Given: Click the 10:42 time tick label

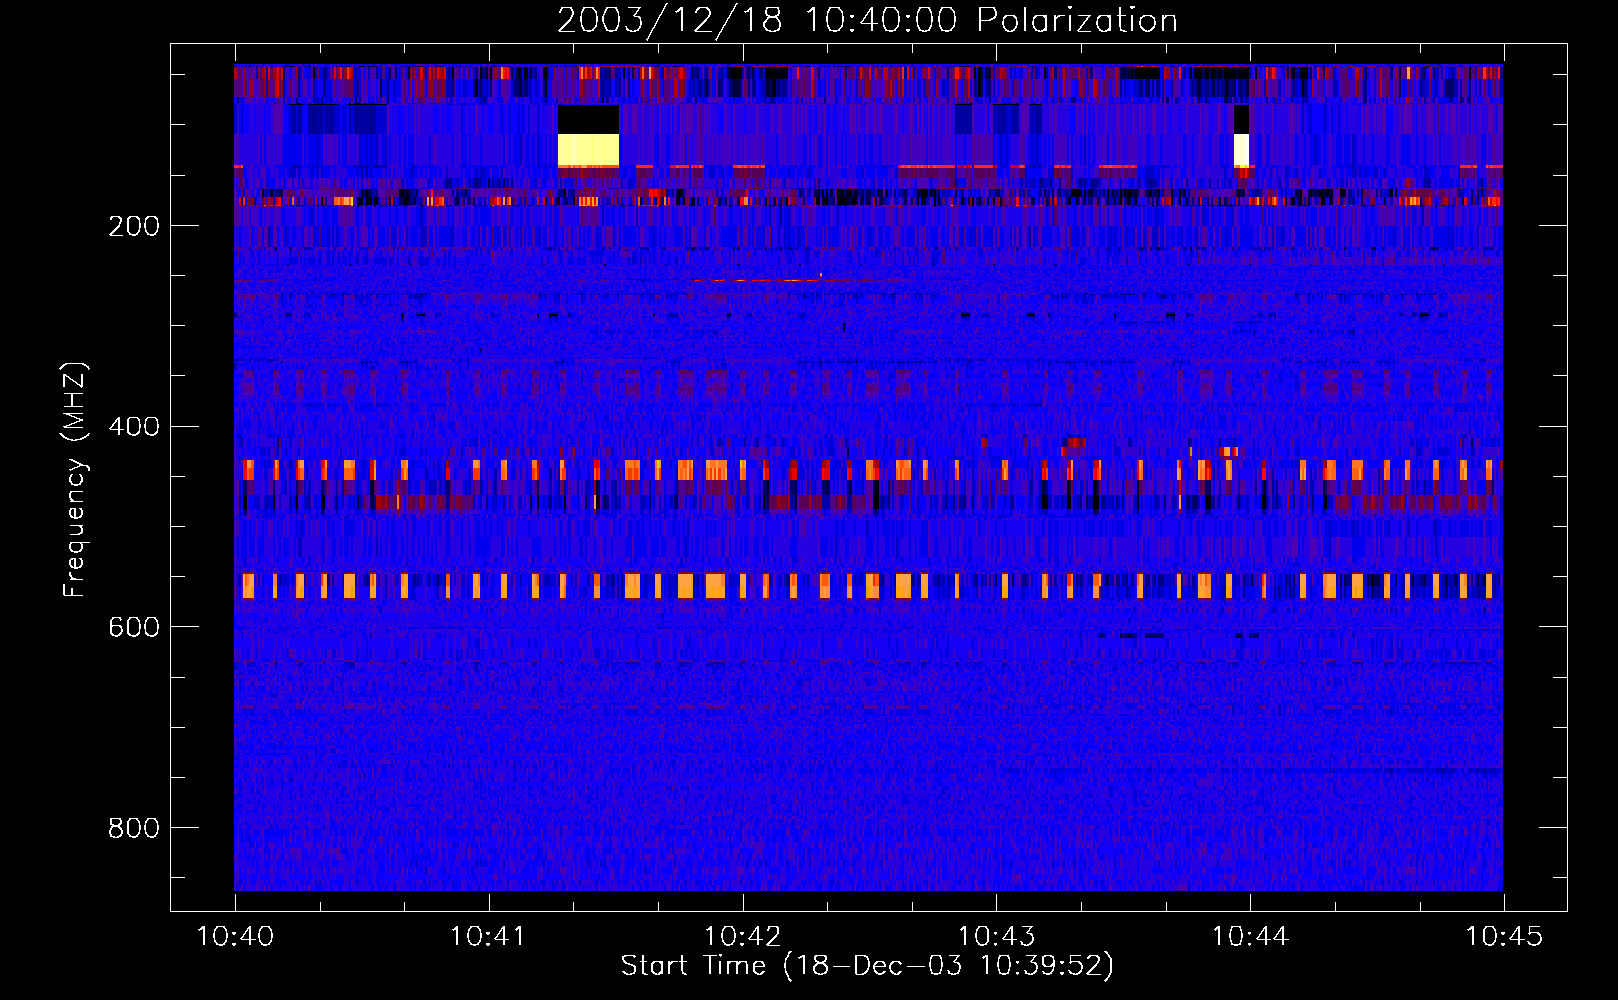Looking at the screenshot, I should pyautogui.click(x=742, y=937).
